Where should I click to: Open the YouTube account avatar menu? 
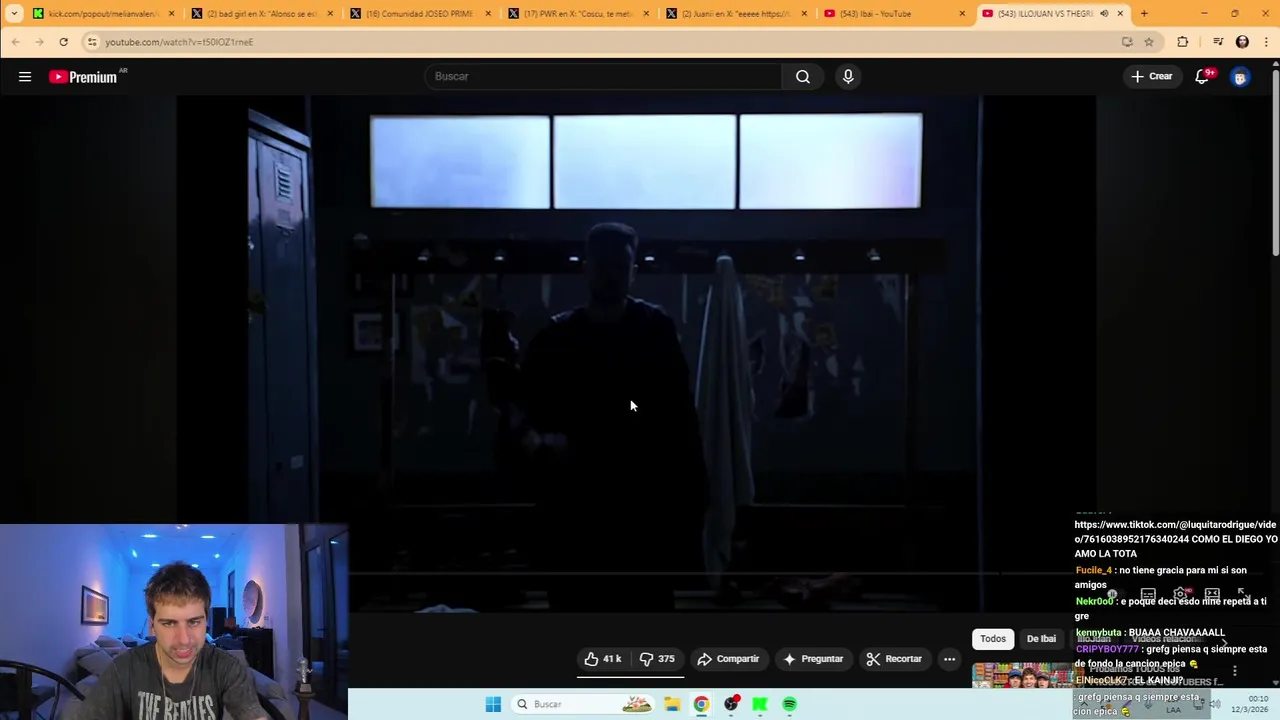(1240, 77)
